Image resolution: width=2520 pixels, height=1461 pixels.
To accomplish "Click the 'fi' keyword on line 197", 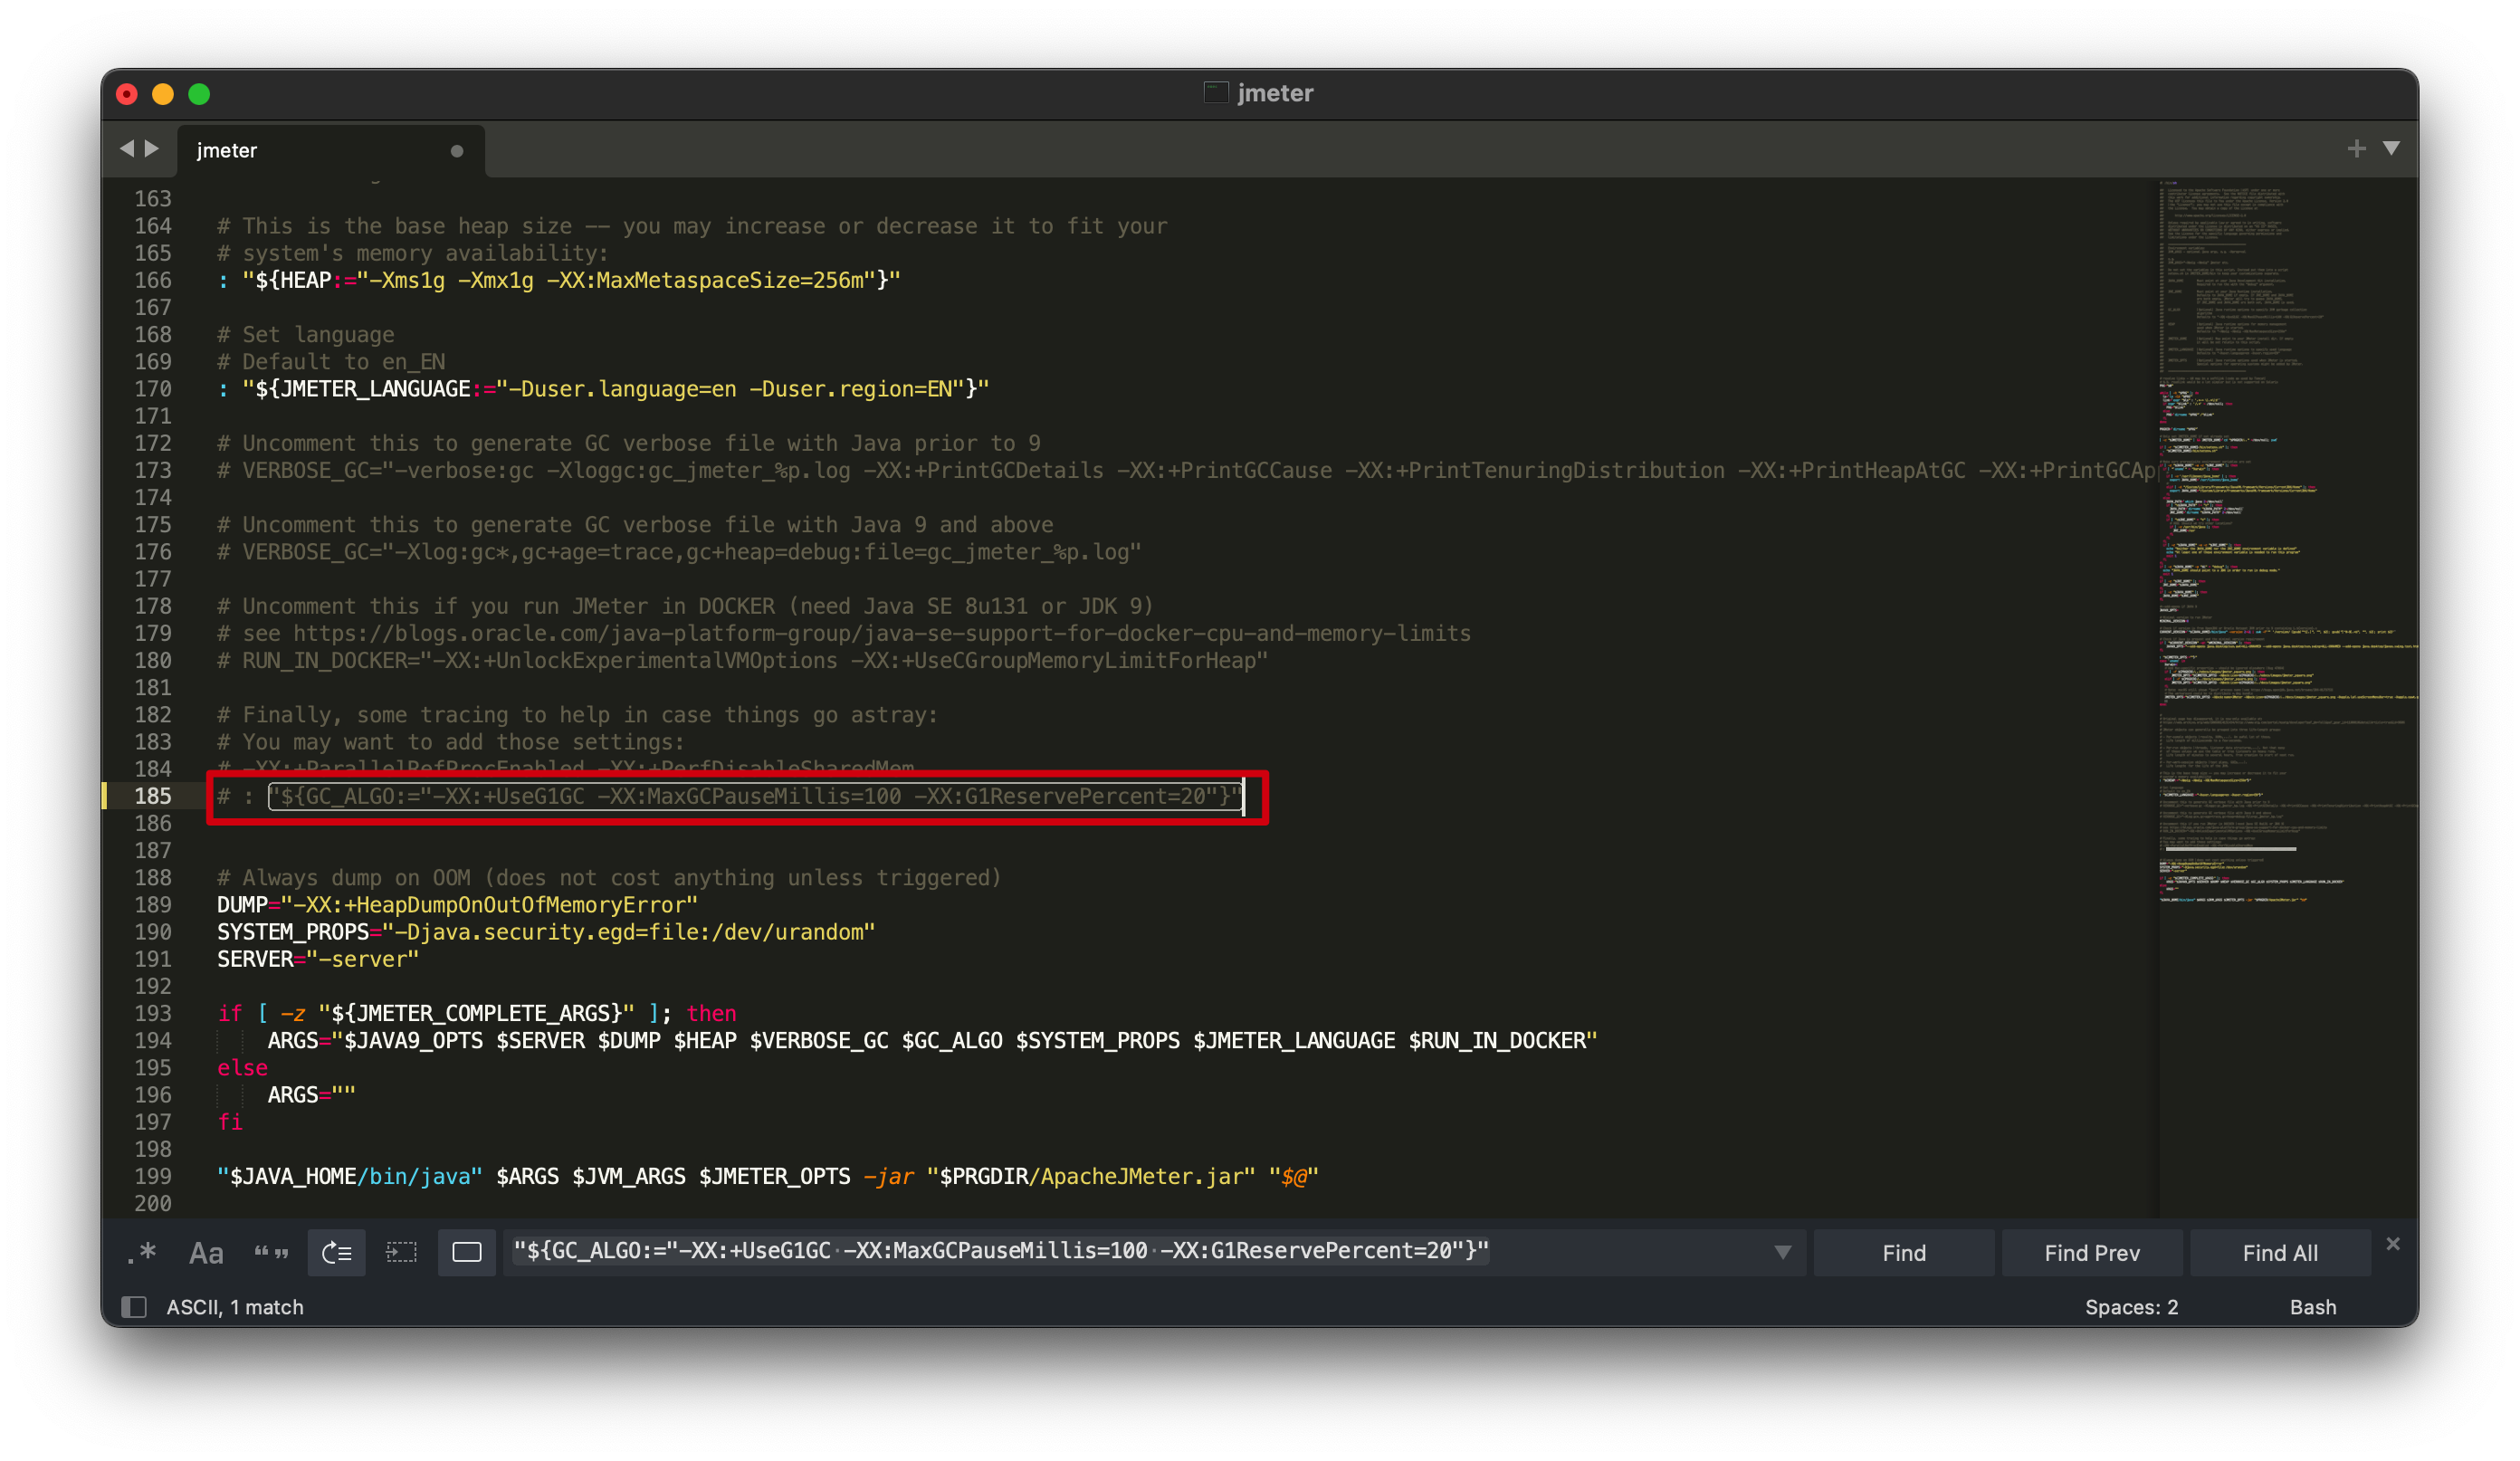I will click(x=230, y=1122).
